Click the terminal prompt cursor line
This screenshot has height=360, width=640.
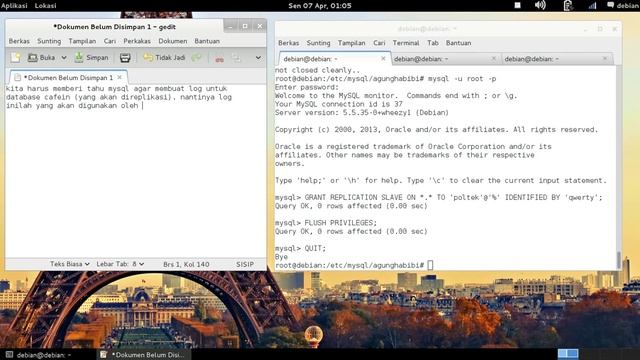point(354,265)
